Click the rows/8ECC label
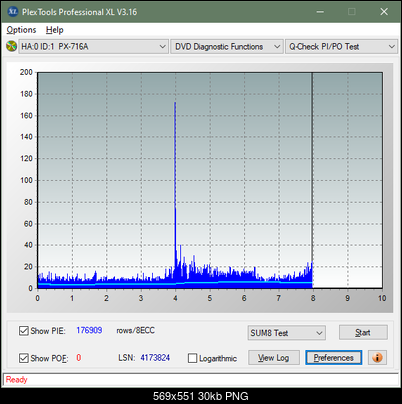402x404 pixels. (x=135, y=330)
